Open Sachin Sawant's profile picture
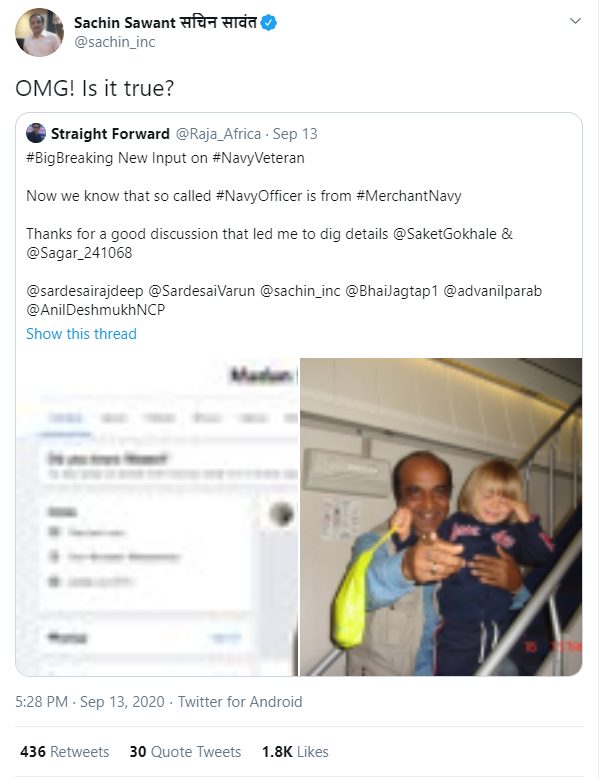Image resolution: width=602 pixels, height=779 pixels. 39,32
